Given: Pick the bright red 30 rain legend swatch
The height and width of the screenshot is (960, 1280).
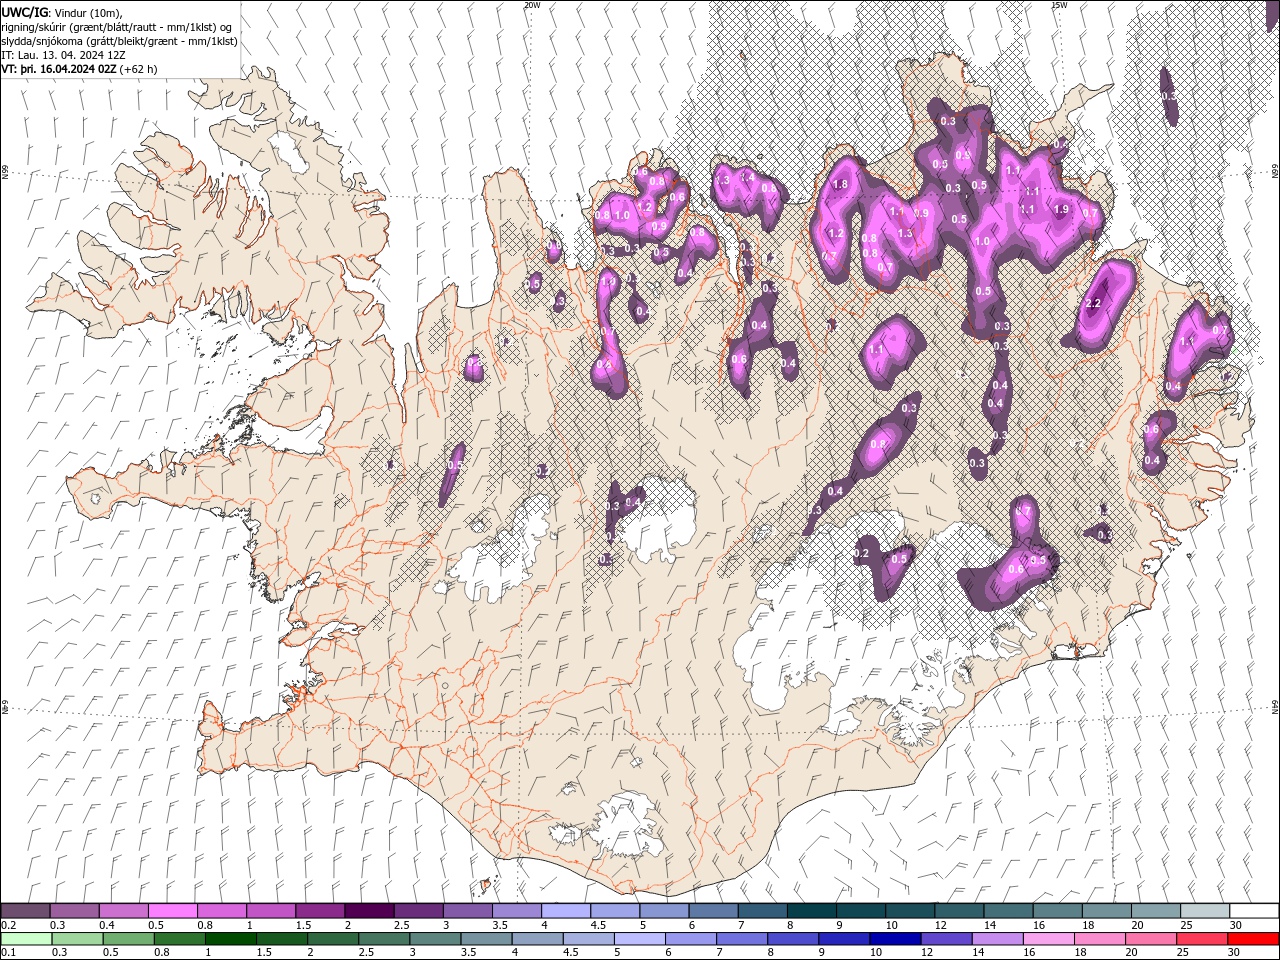Looking at the screenshot, I should [x=1254, y=939].
